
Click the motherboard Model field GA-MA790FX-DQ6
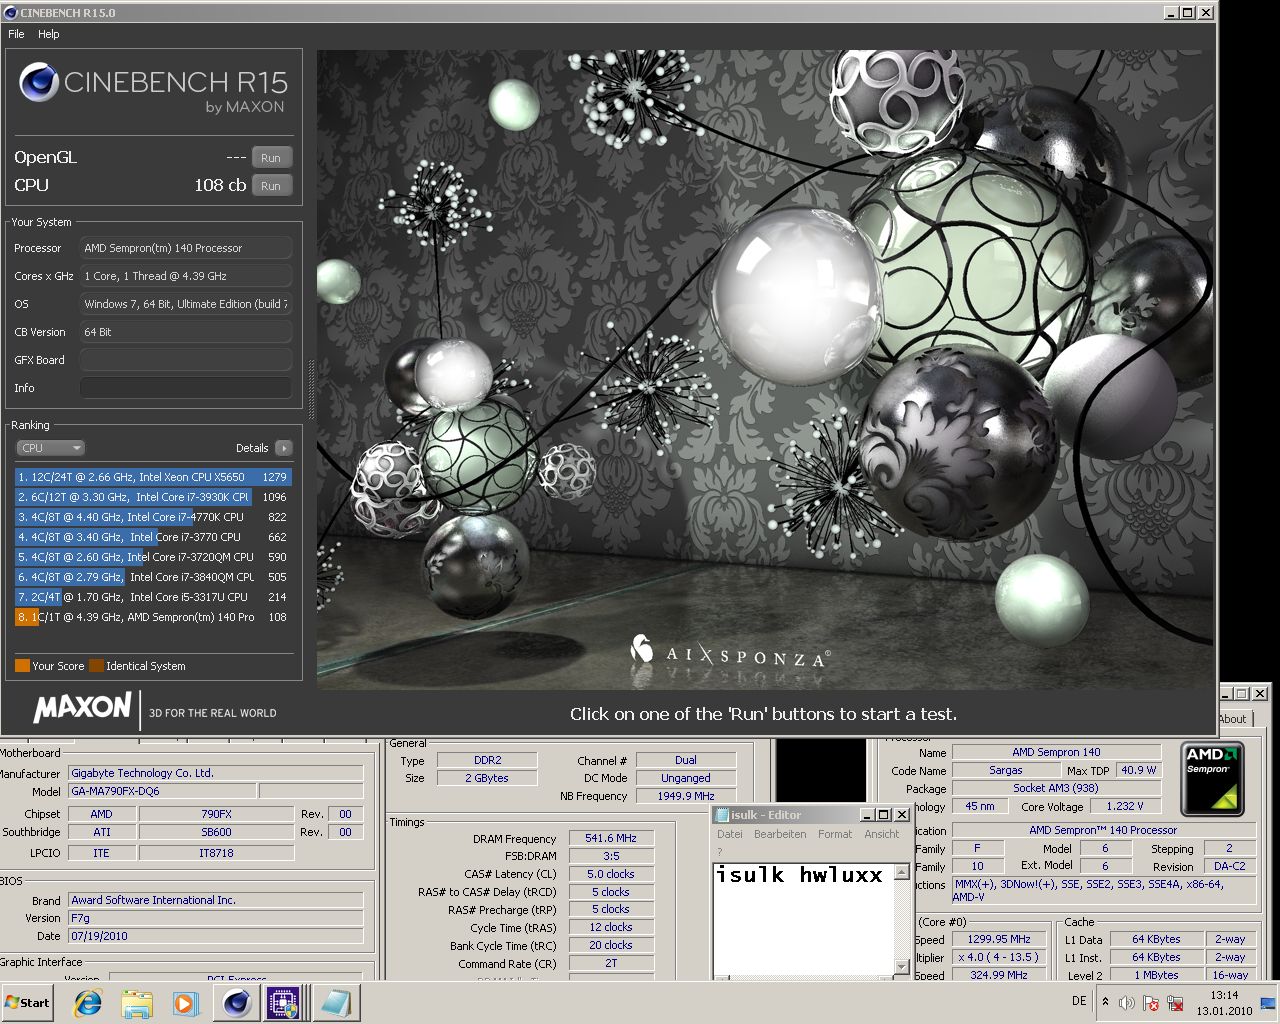point(163,791)
